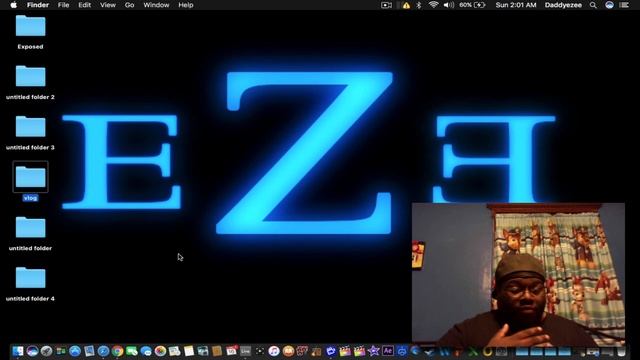Open the App Store in the Dock

click(75, 351)
